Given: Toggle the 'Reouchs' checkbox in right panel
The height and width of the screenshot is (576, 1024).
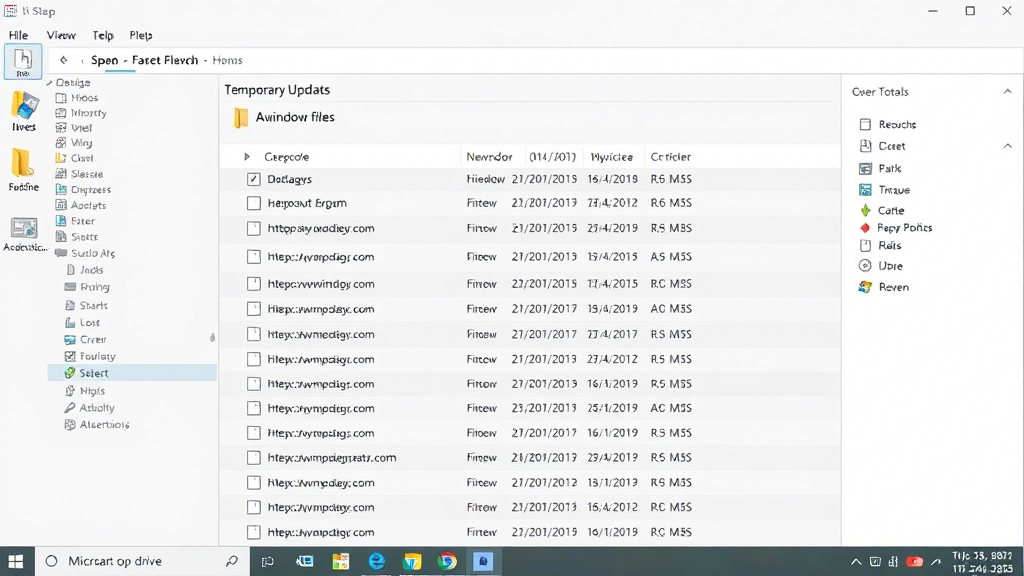Looking at the screenshot, I should tap(865, 124).
